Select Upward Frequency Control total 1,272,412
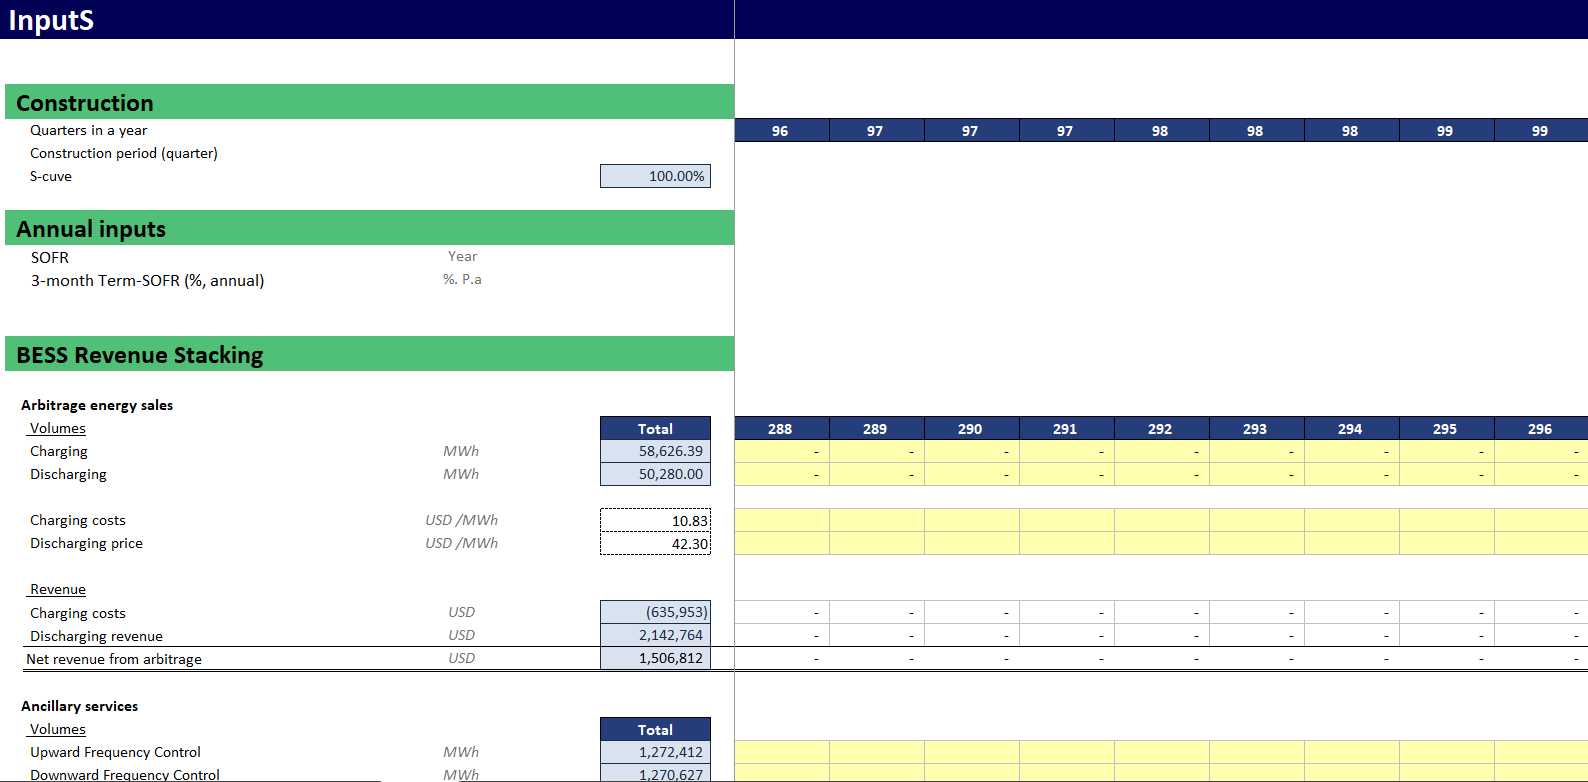 (x=655, y=752)
